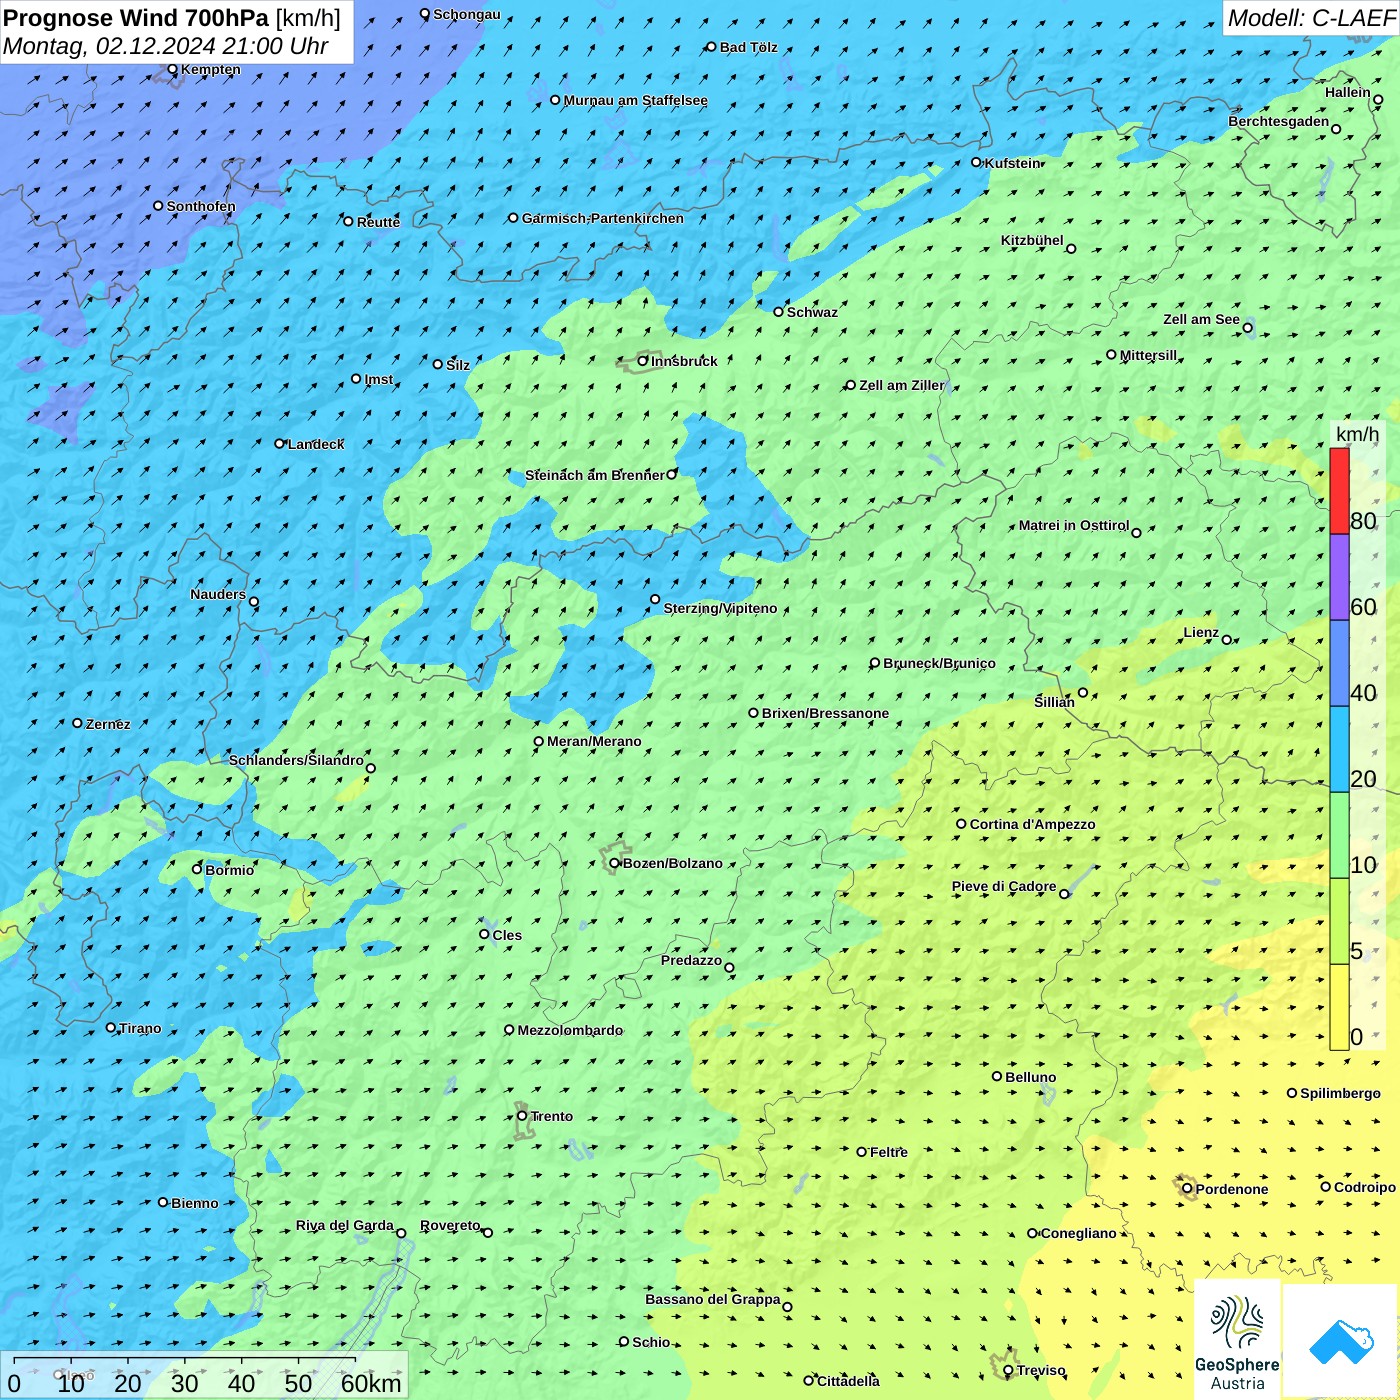Select the purple 60 km/h legend segment

pos(1339,577)
